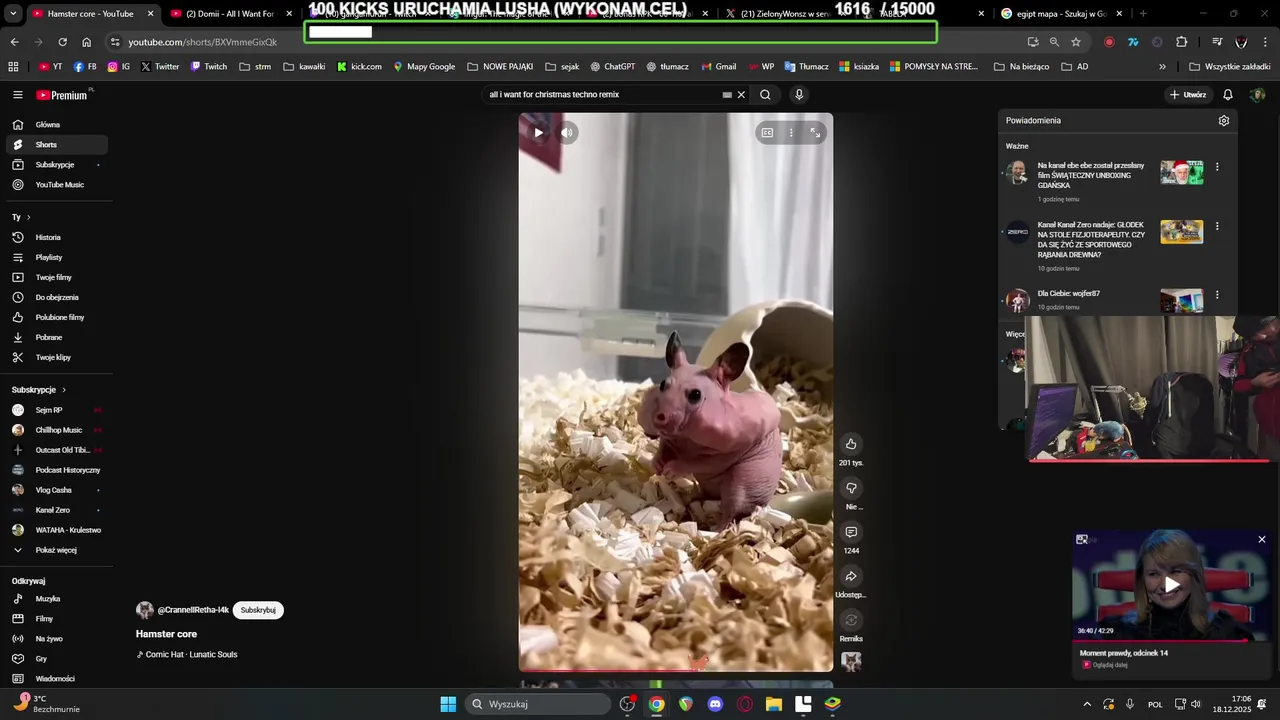The width and height of the screenshot is (1280, 720).
Task: Subscribe to @CrannellRetha-l4k with Subskrybuj
Action: click(x=258, y=610)
